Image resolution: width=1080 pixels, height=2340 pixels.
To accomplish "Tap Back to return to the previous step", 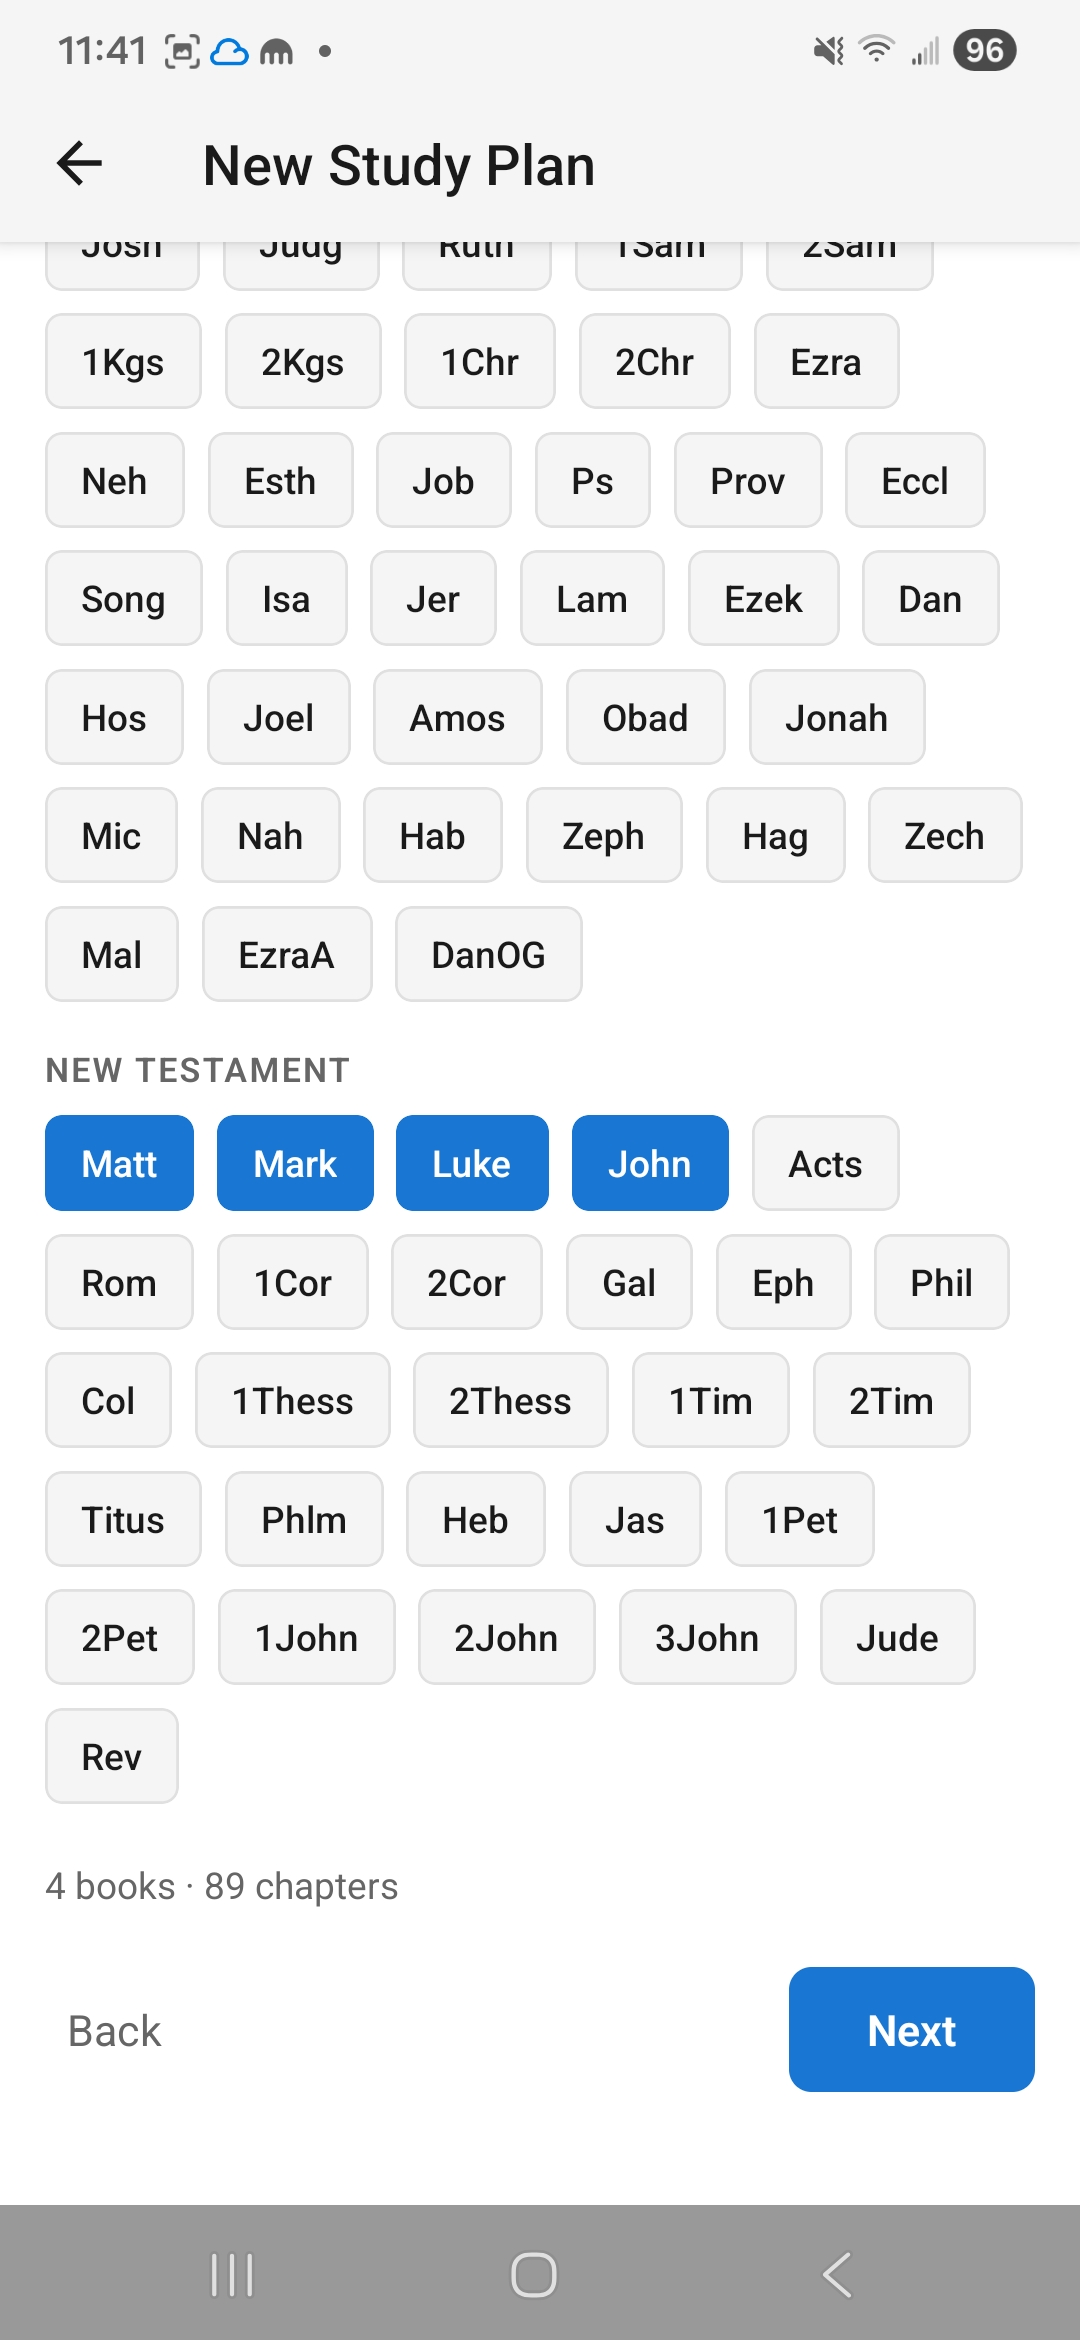I will point(113,2029).
